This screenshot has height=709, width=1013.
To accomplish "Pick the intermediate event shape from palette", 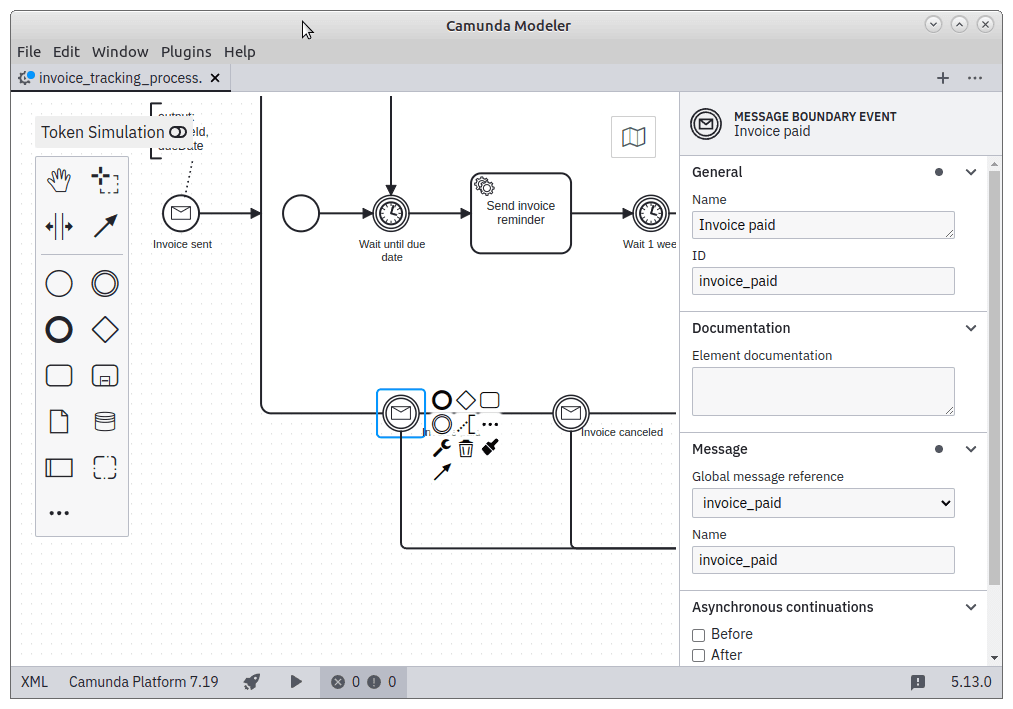I will coord(105,284).
